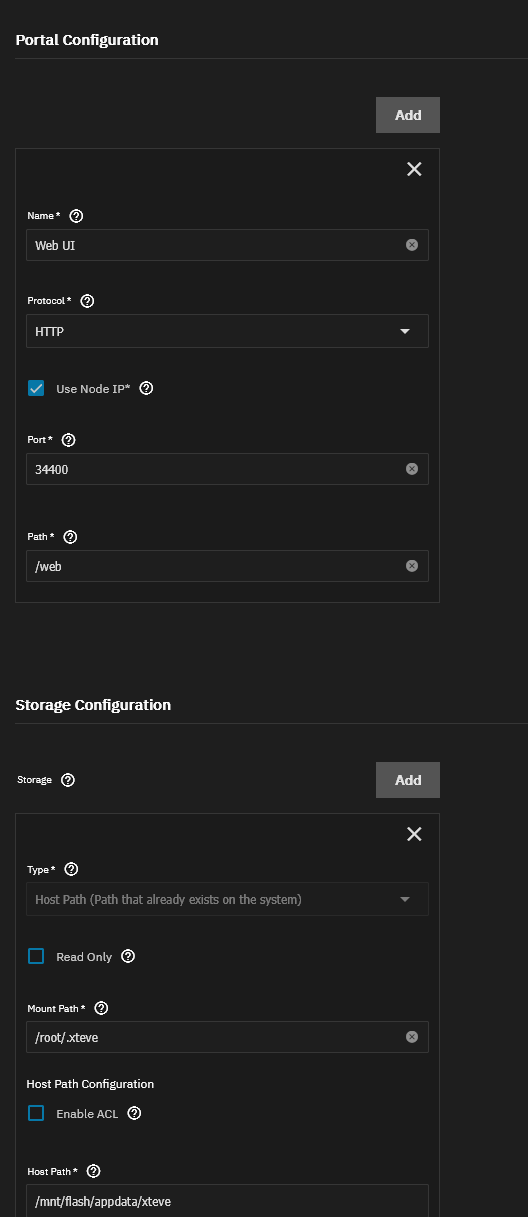Uncheck the Use Node IP checkbox
This screenshot has height=1217, width=528.
click(x=36, y=388)
